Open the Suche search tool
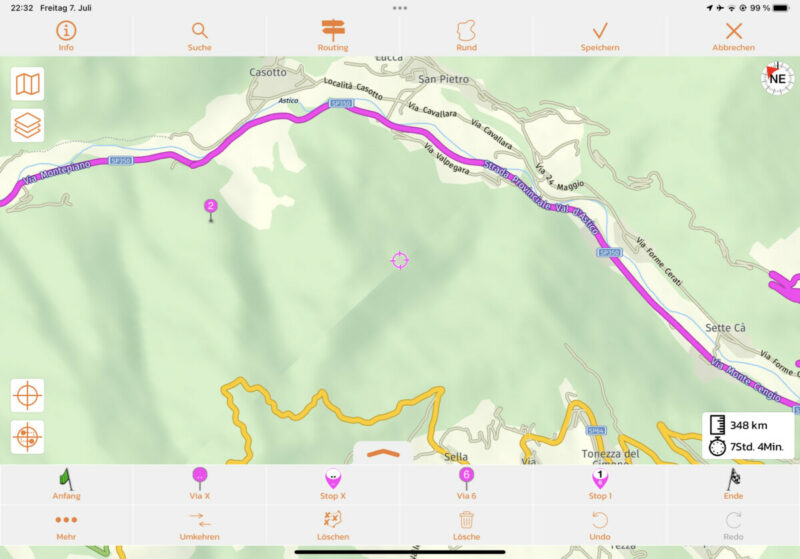The width and height of the screenshot is (800, 559). [199, 36]
